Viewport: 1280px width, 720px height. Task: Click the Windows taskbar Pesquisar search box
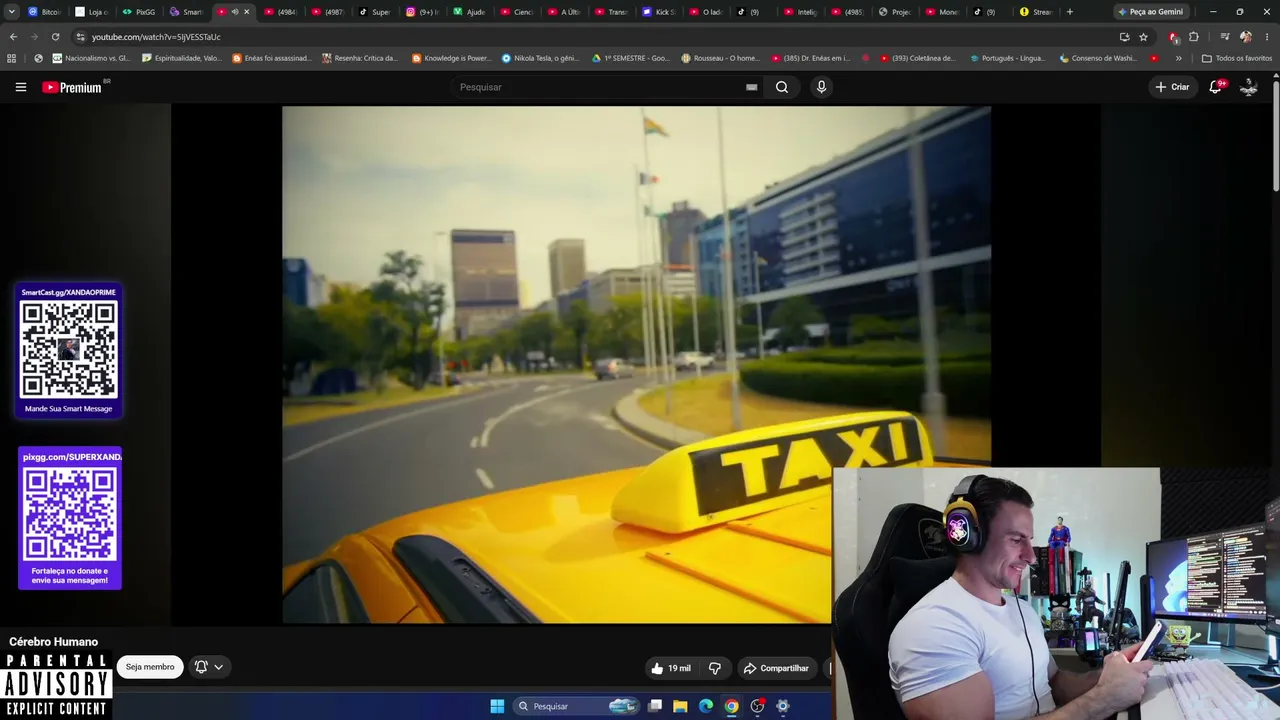pos(576,706)
